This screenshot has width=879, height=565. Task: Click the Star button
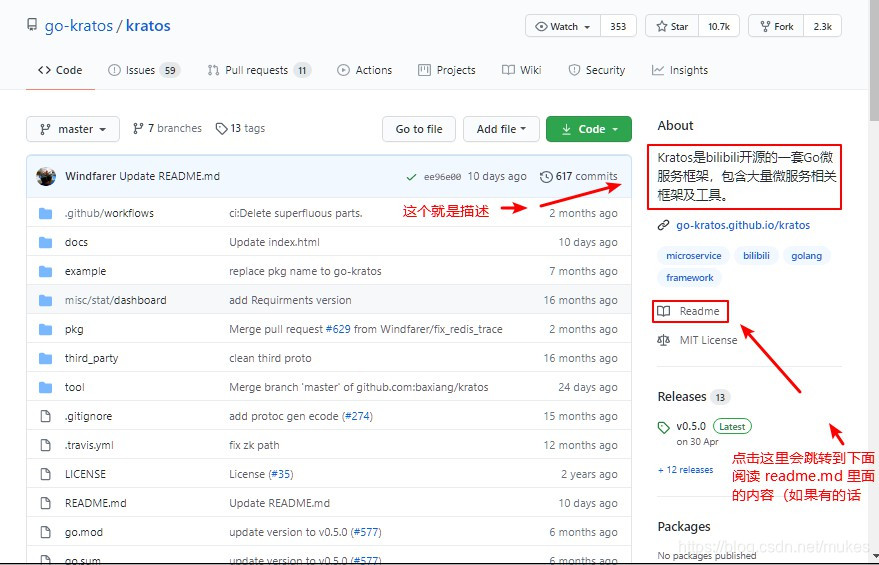pyautogui.click(x=672, y=26)
